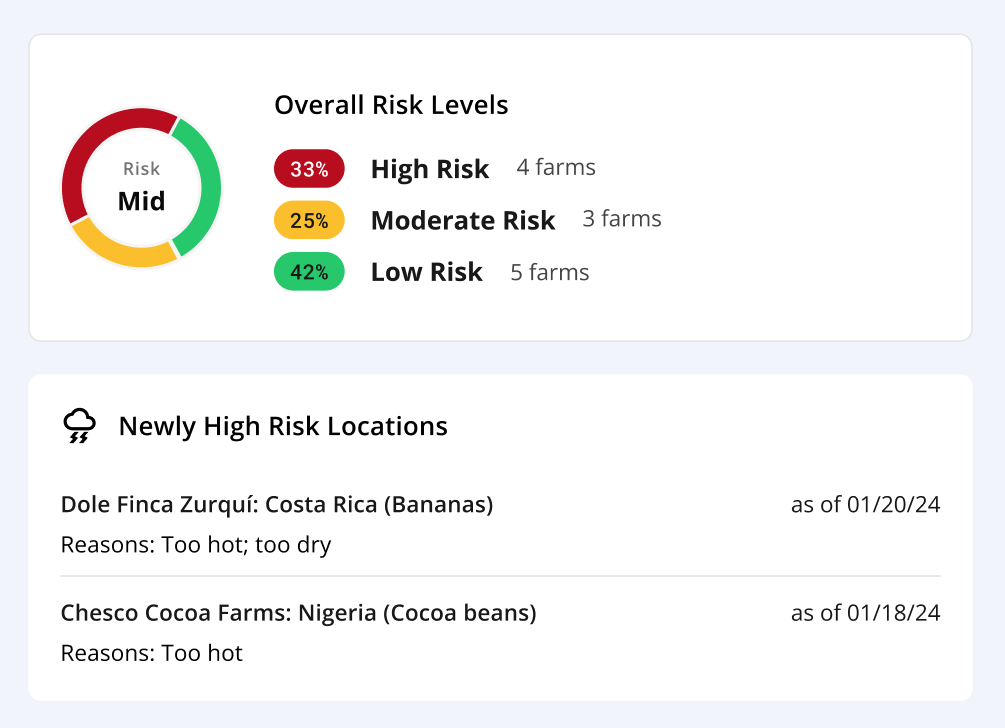Click the Newly High Risk Locations heading
This screenshot has width=1005, height=728.
(283, 426)
